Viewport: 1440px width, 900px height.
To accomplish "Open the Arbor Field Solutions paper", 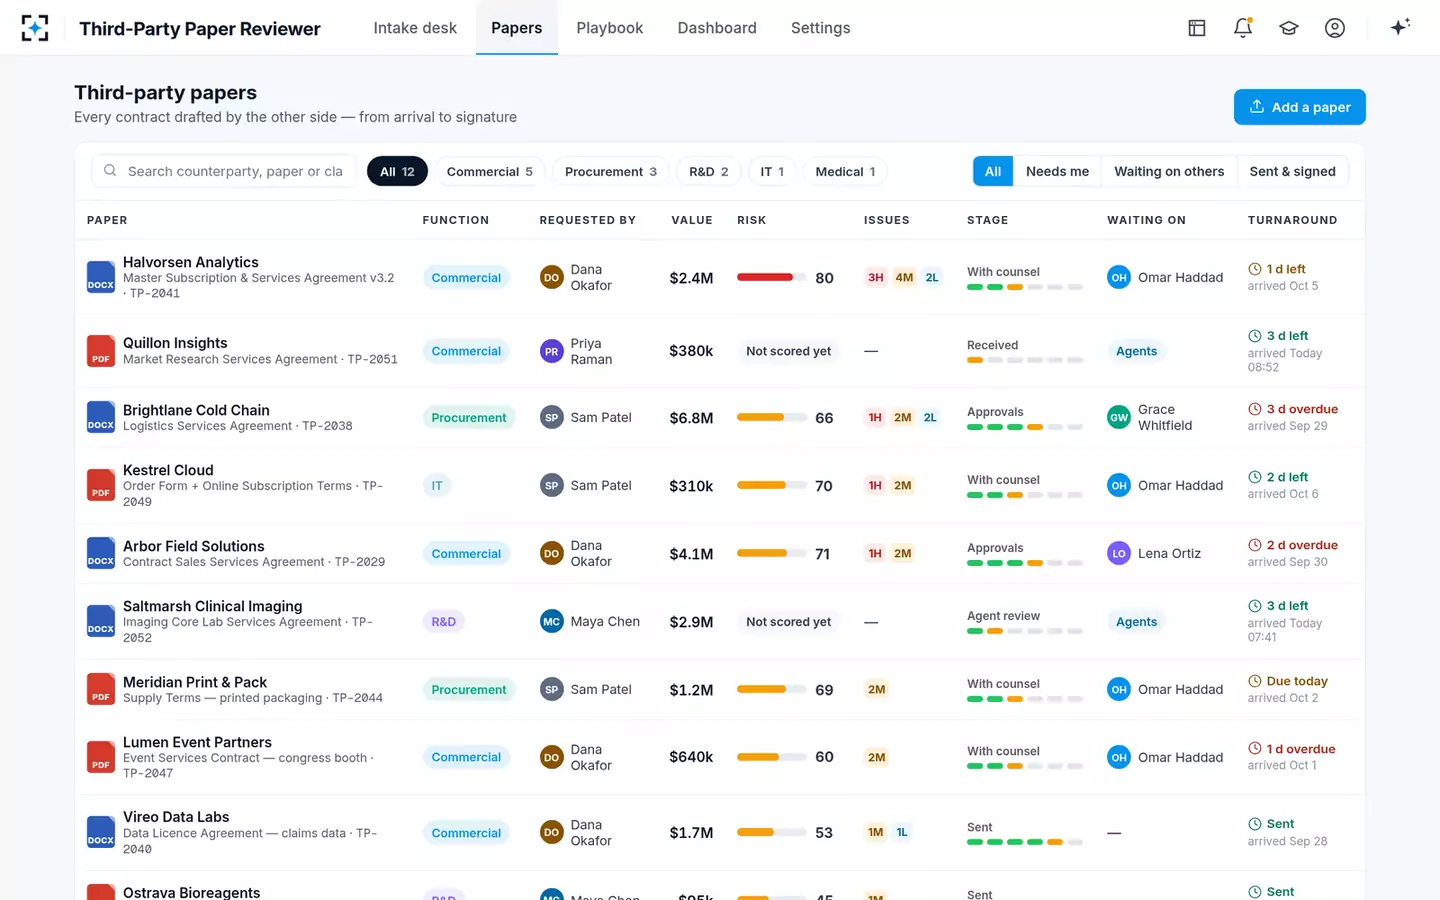I will point(194,546).
